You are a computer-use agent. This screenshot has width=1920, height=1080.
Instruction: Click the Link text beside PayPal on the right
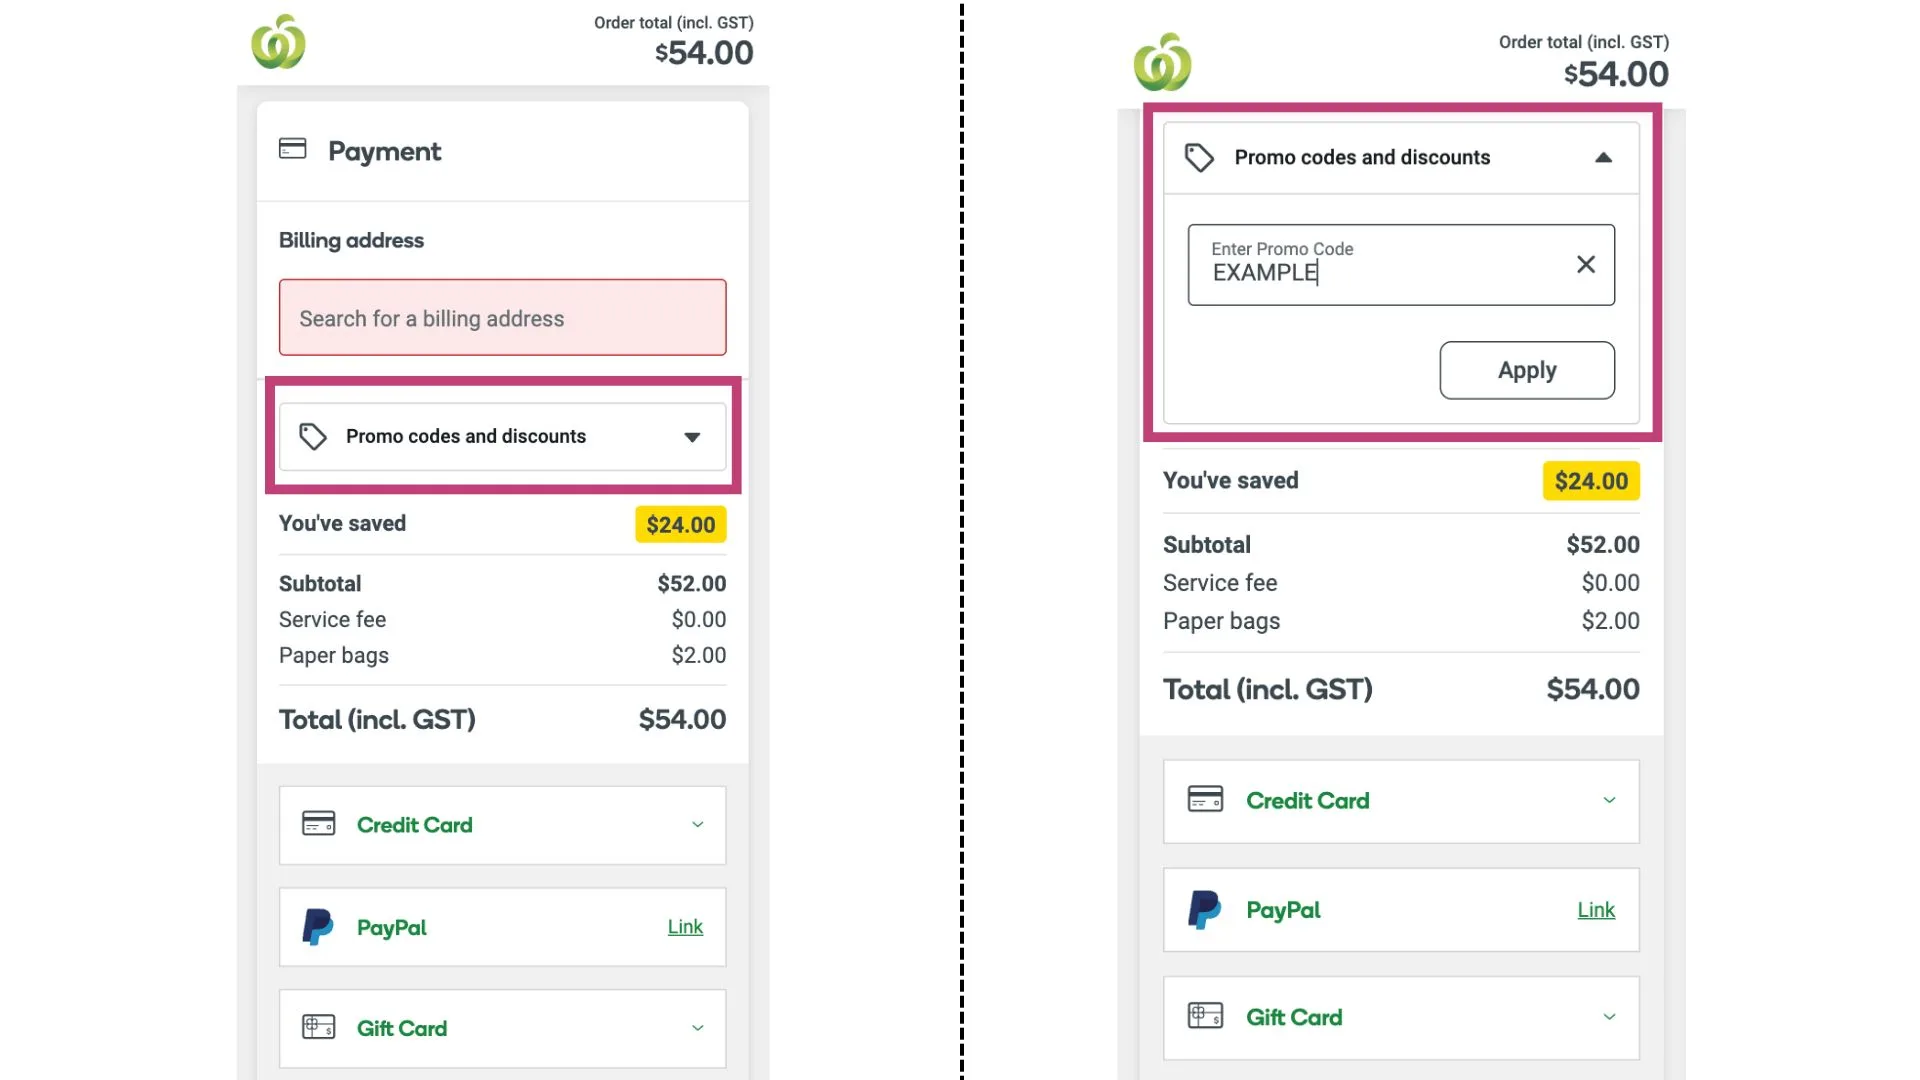1596,910
